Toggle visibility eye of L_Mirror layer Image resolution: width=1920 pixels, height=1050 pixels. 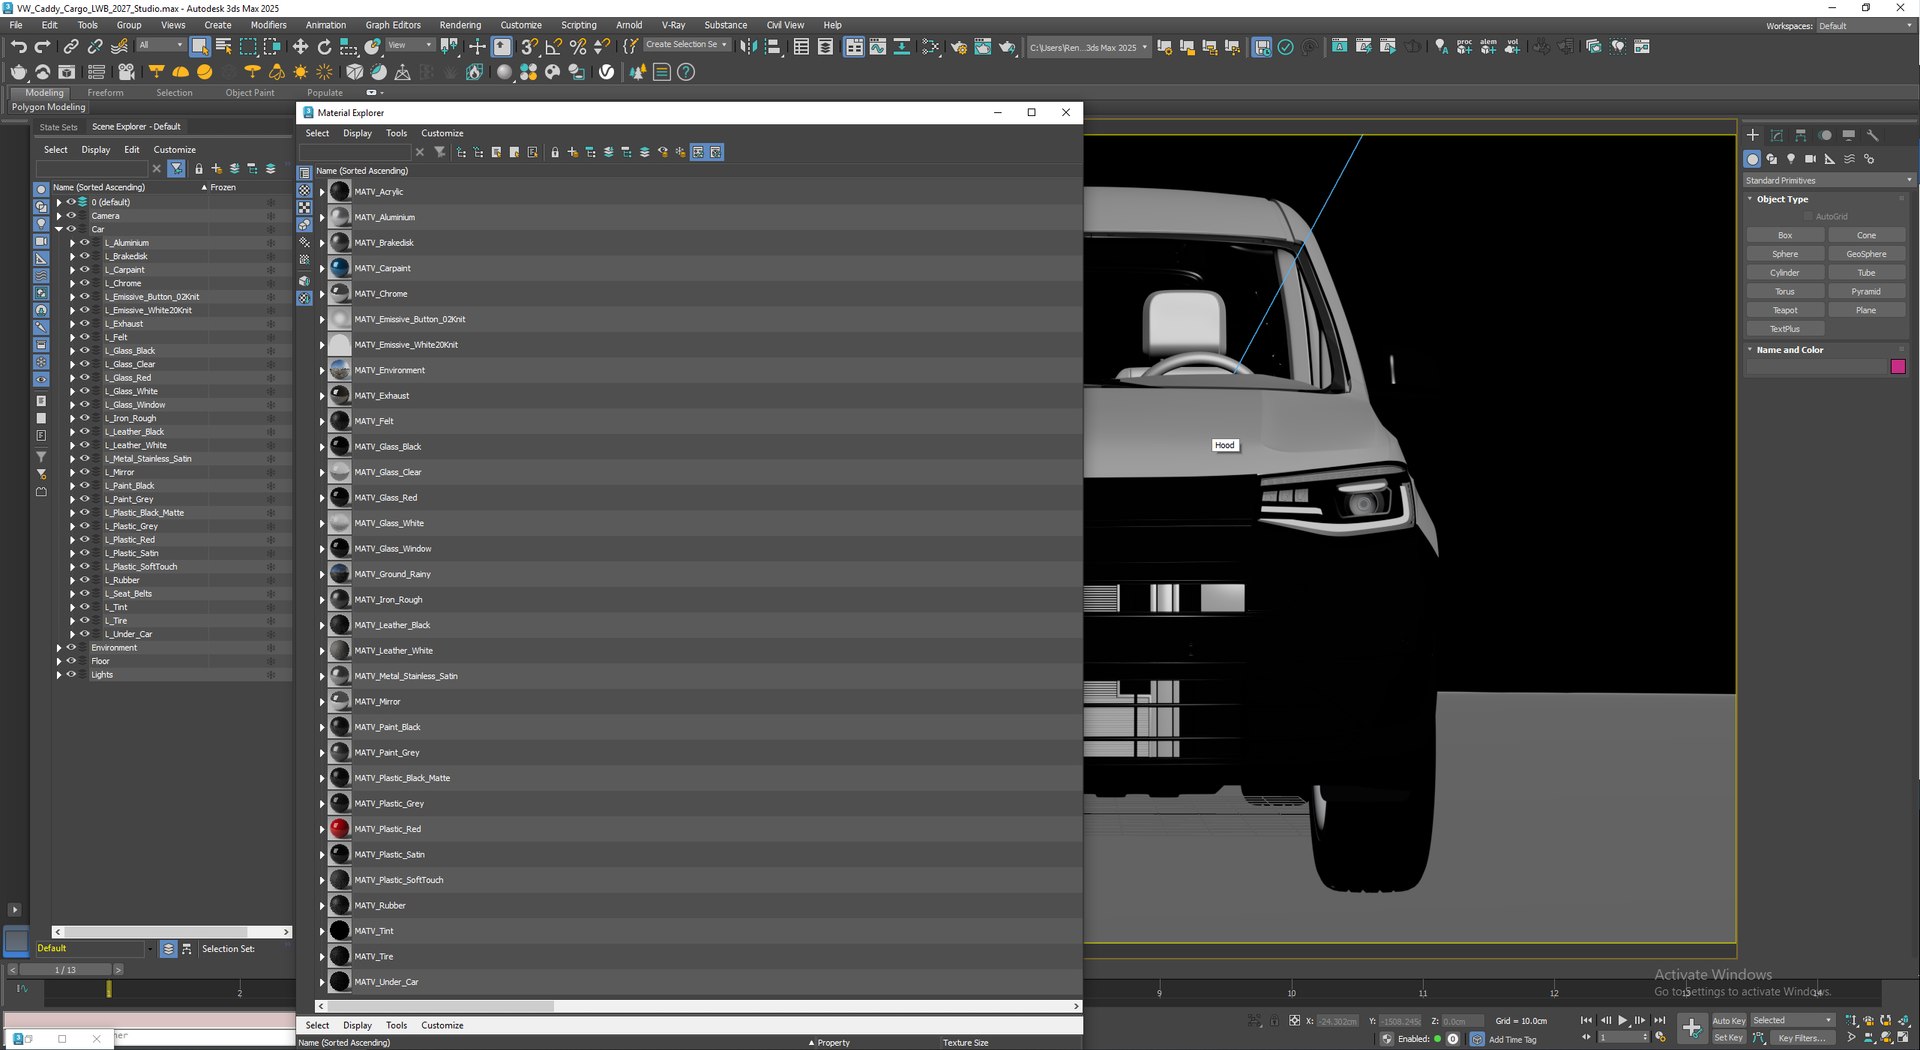(84, 472)
